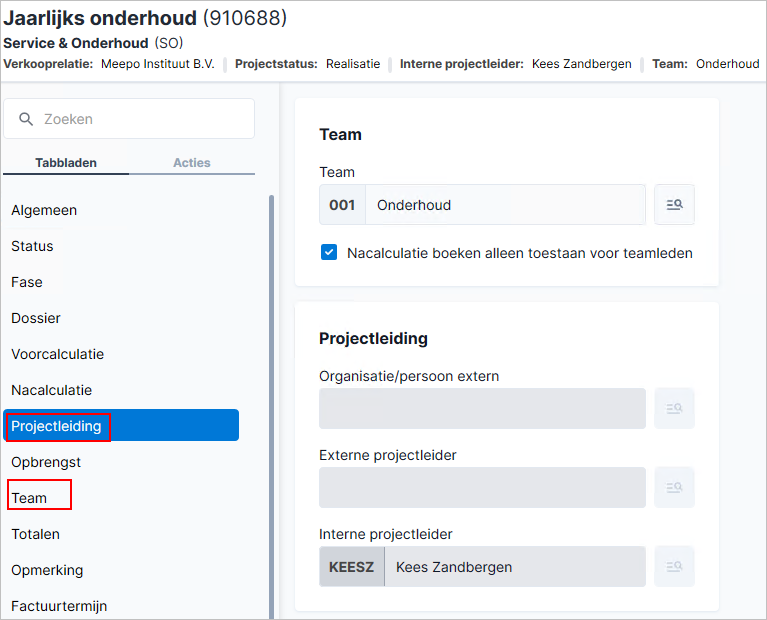Click the Interne projectleider lookup icon

click(674, 567)
